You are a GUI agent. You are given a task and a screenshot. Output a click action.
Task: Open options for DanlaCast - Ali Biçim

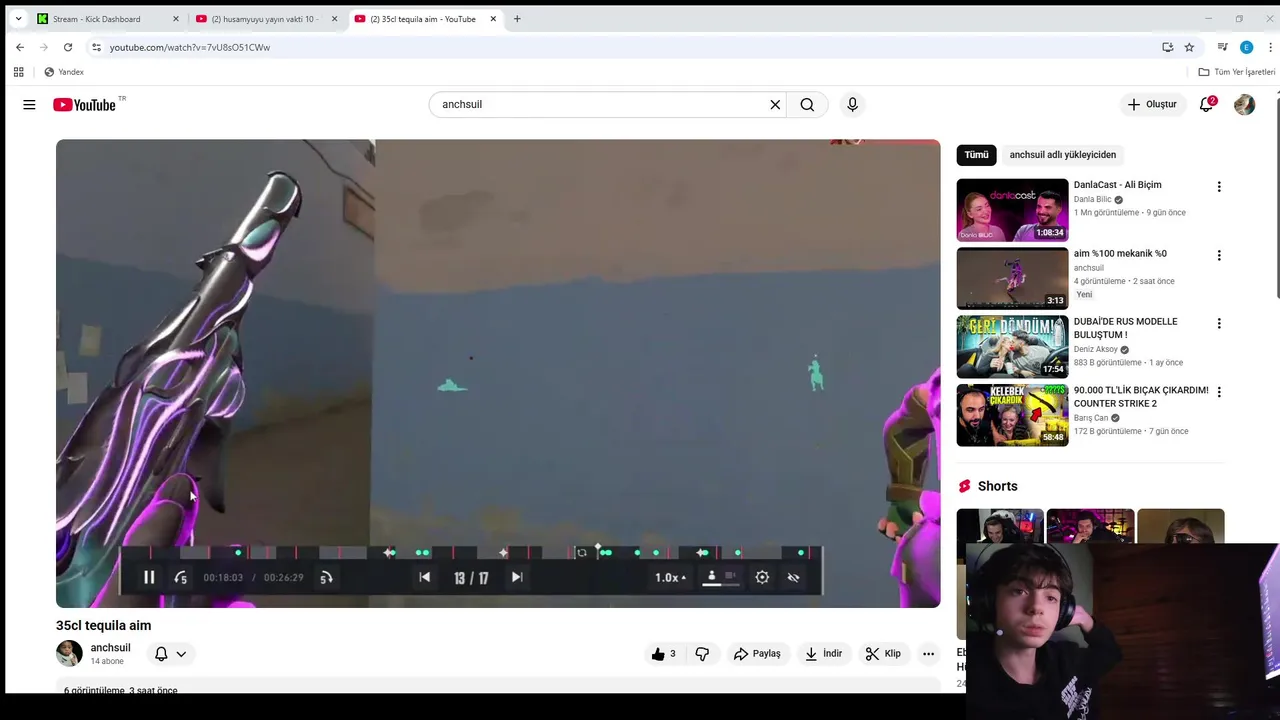click(x=1218, y=187)
